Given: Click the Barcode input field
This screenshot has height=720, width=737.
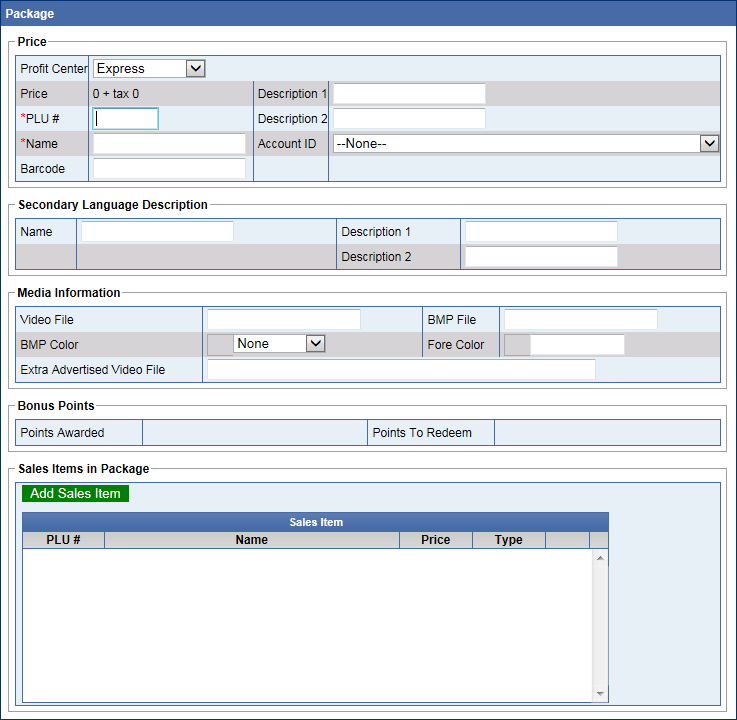Looking at the screenshot, I should (x=169, y=169).
